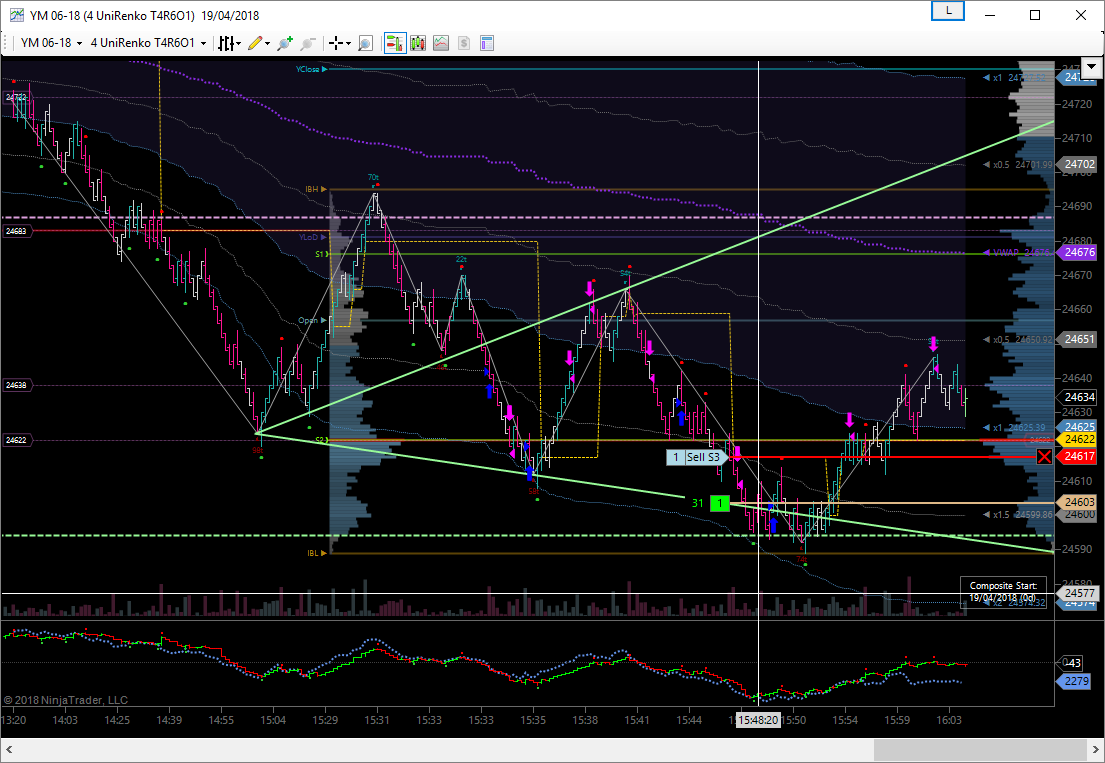Open the Indicators icon
Image resolution: width=1105 pixels, height=763 pixels.
point(440,44)
